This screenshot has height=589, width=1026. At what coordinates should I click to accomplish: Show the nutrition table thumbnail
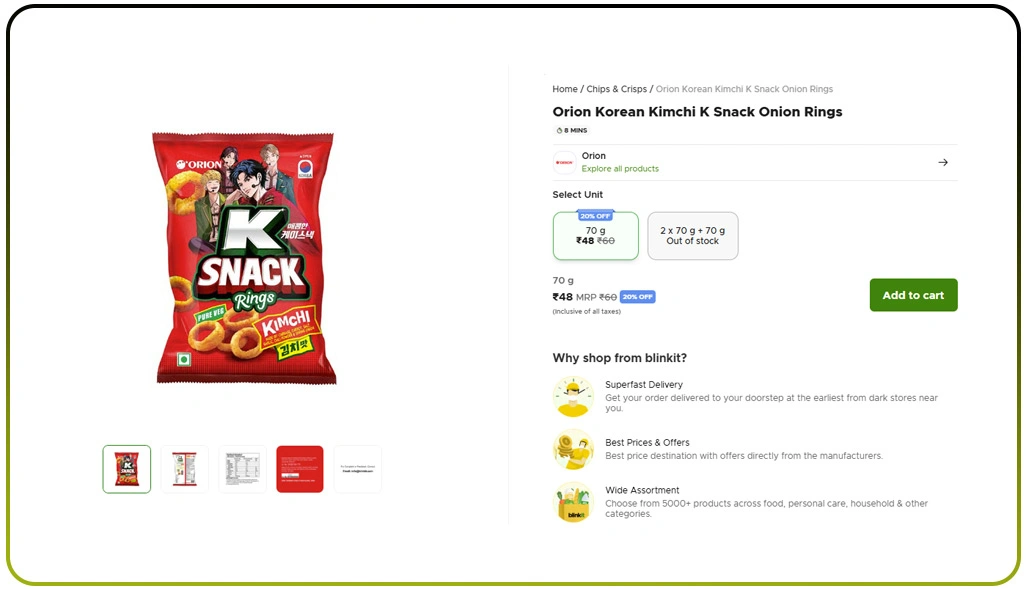(x=242, y=469)
